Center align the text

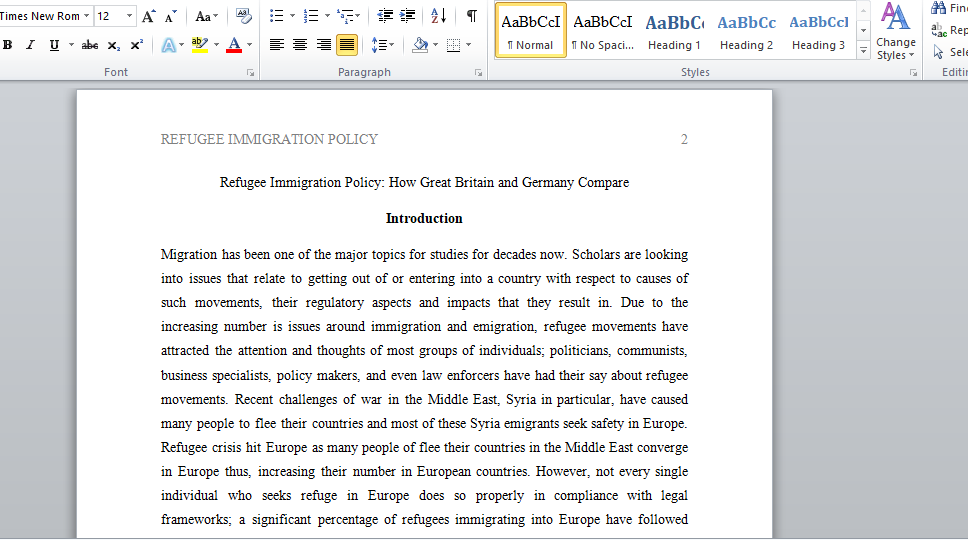(x=300, y=45)
